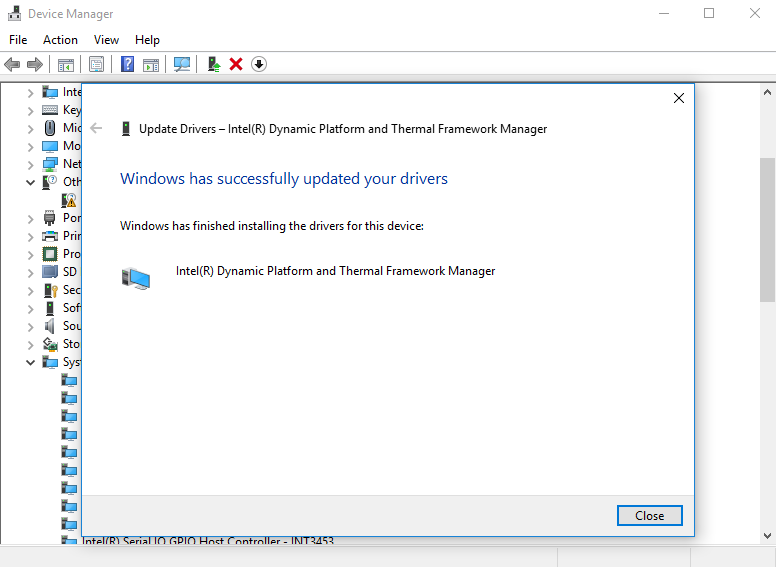Screen dimensions: 776x567
Task: Click the scrollbar up arrow
Action: tap(768, 92)
